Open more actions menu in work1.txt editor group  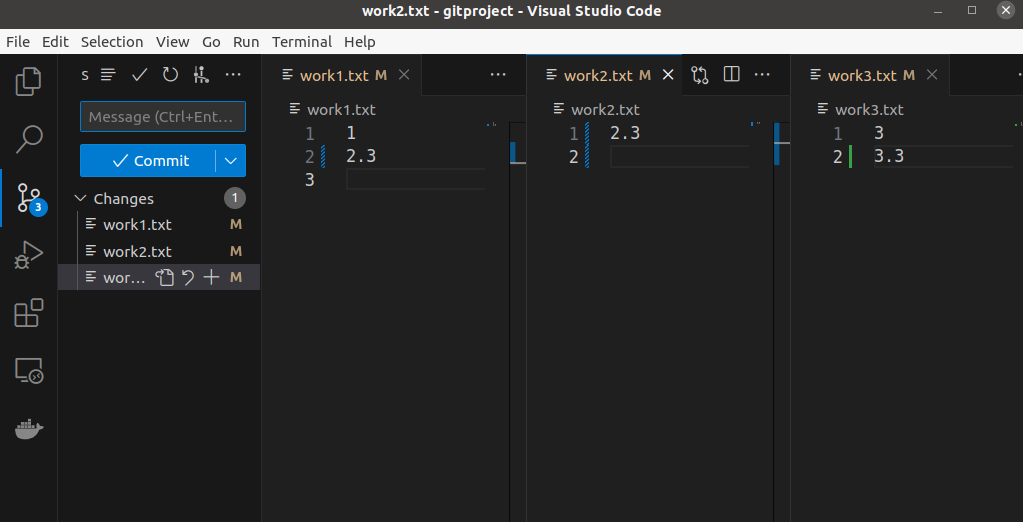click(498, 75)
